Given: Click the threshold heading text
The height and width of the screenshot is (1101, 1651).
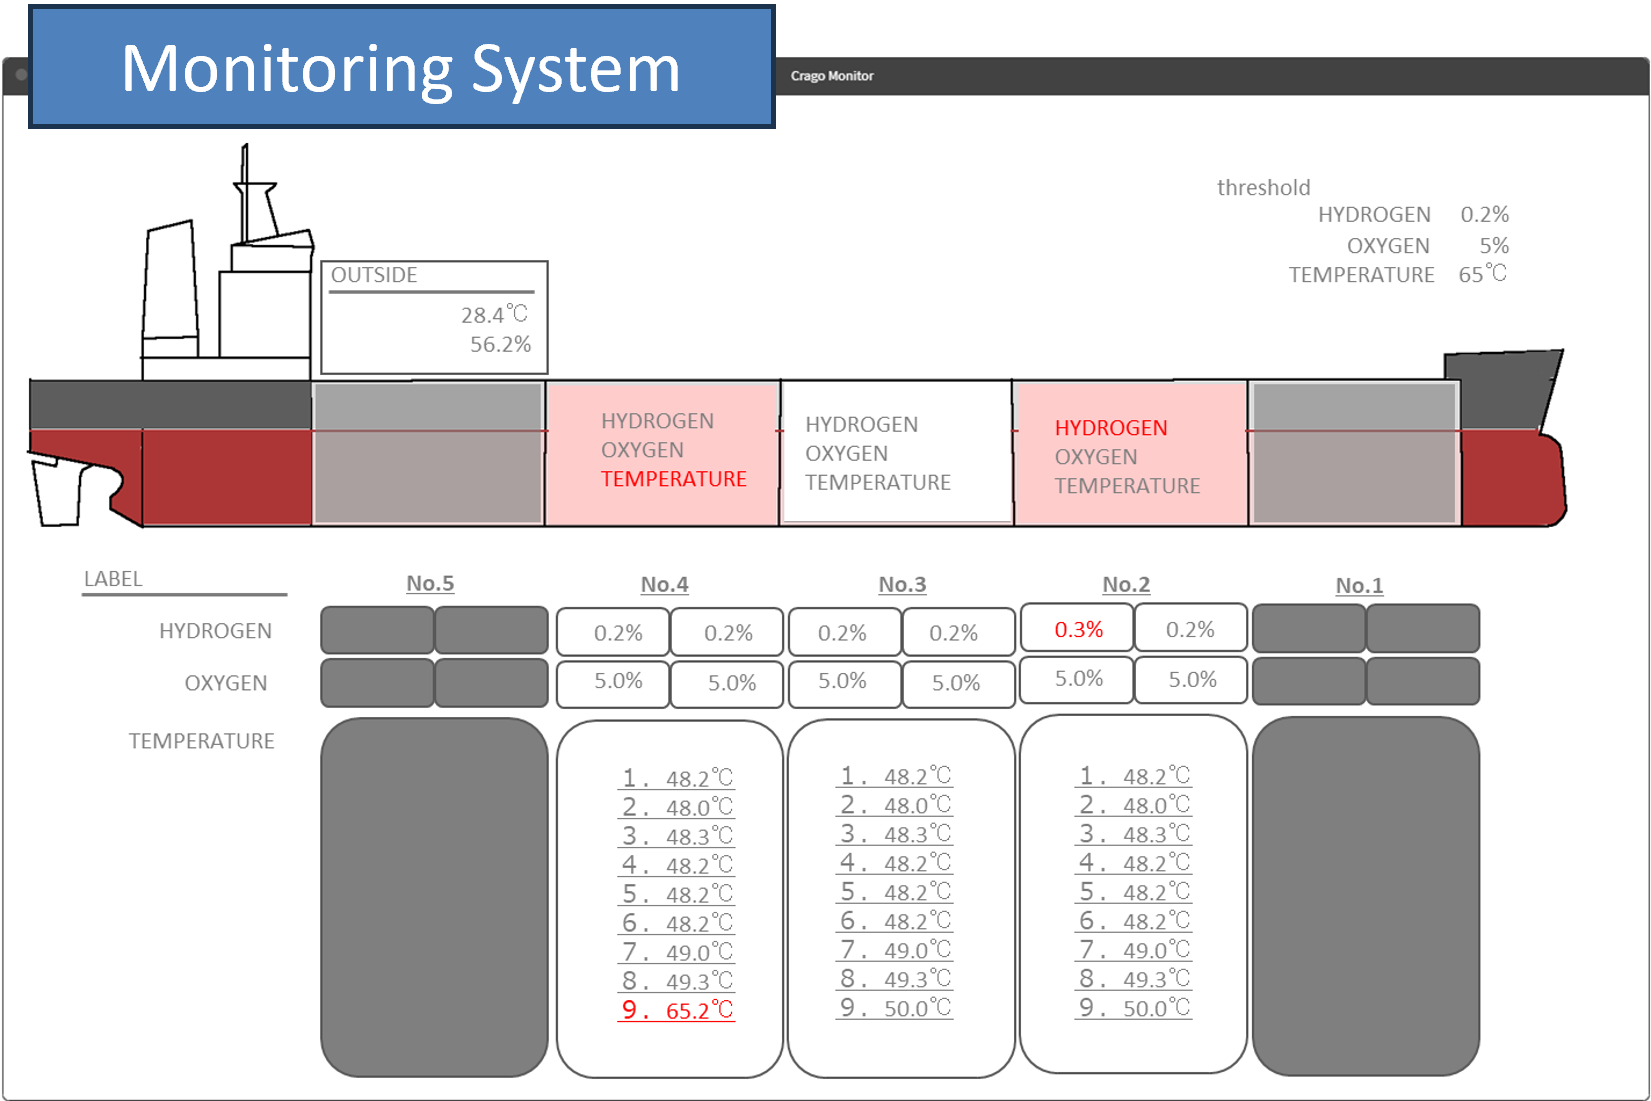Looking at the screenshot, I should pyautogui.click(x=1263, y=188).
